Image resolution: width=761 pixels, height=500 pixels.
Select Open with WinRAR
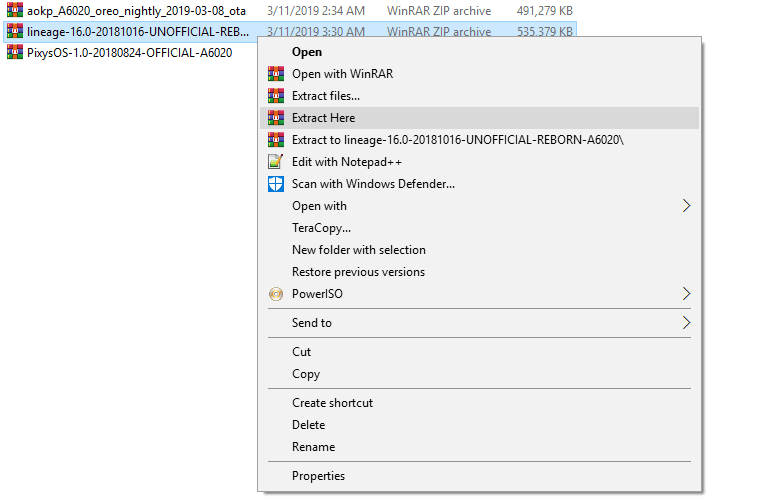click(480, 74)
